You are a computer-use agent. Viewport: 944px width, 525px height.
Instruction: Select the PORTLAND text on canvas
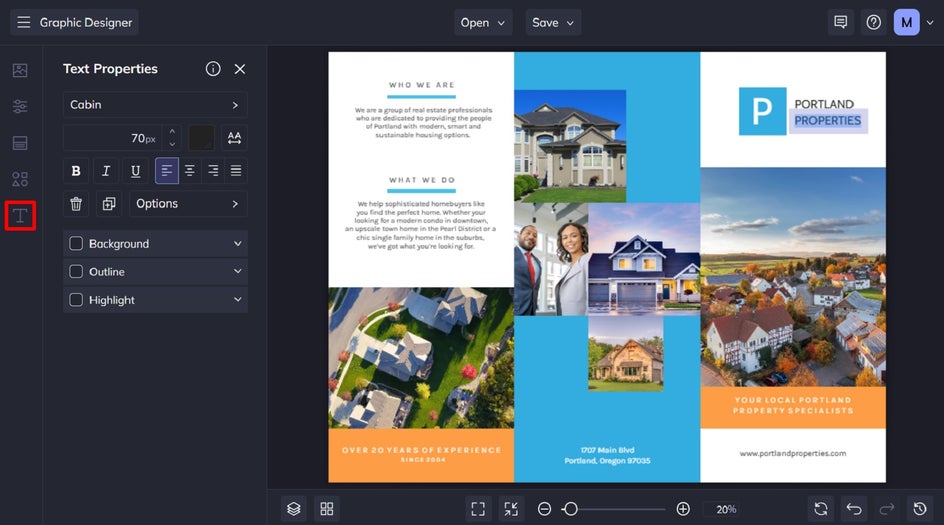pyautogui.click(x=824, y=104)
